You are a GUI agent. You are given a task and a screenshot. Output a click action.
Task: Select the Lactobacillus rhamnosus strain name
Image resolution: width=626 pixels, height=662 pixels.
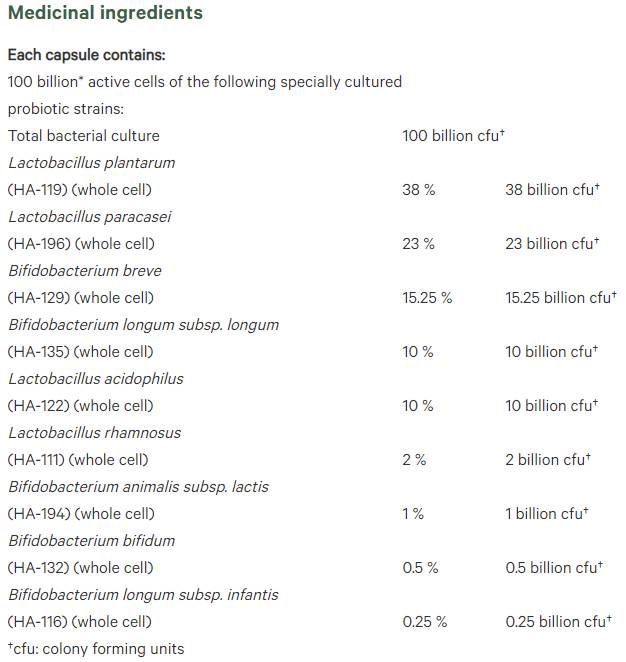click(x=94, y=432)
